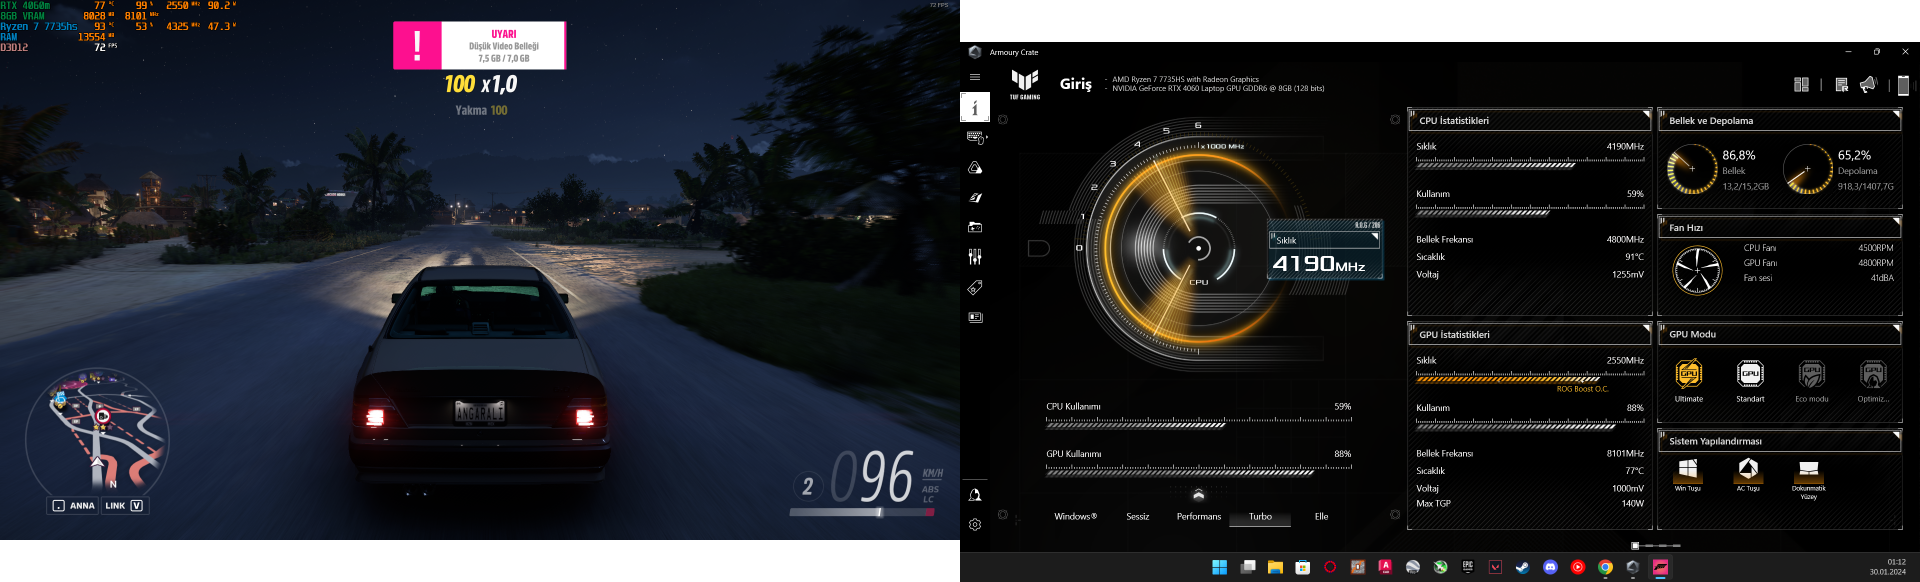Screen dimensions: 1920x582
Task: Choose Eco modu GPU mode
Action: click(x=1812, y=380)
